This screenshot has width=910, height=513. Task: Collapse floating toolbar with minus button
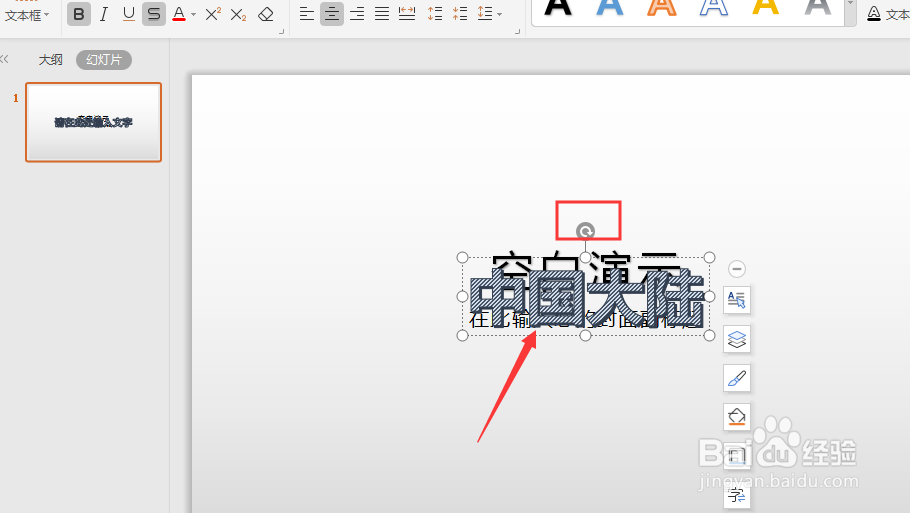(737, 269)
